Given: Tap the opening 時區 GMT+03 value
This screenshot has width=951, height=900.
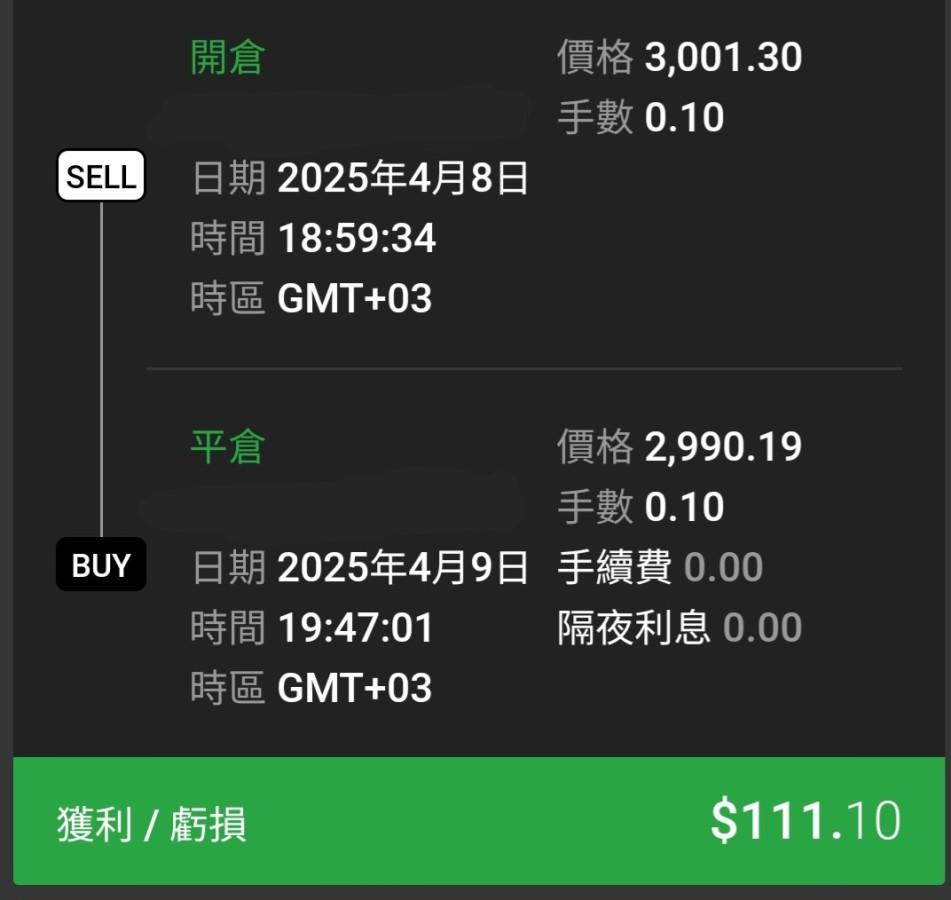Looking at the screenshot, I should pyautogui.click(x=354, y=299).
